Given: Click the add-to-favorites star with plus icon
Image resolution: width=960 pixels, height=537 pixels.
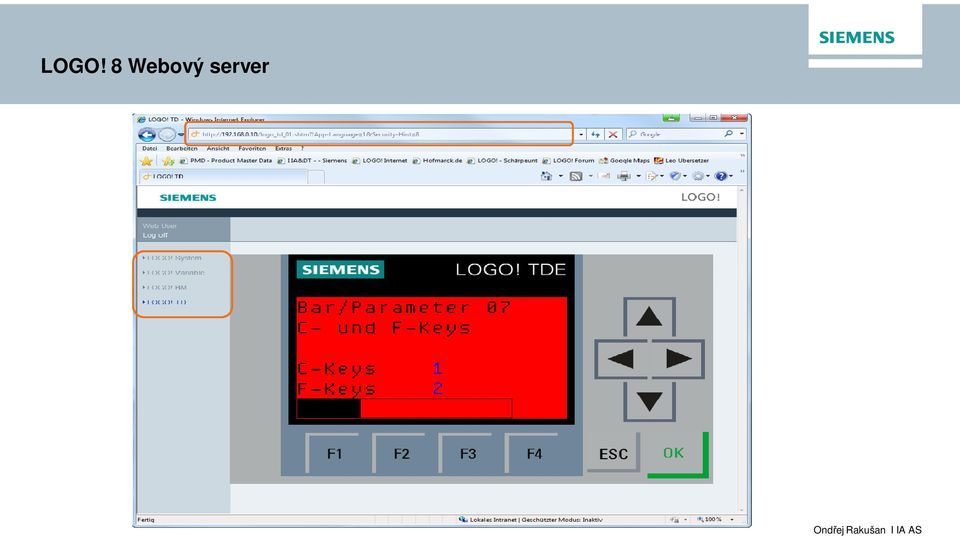Looking at the screenshot, I should click(x=168, y=161).
